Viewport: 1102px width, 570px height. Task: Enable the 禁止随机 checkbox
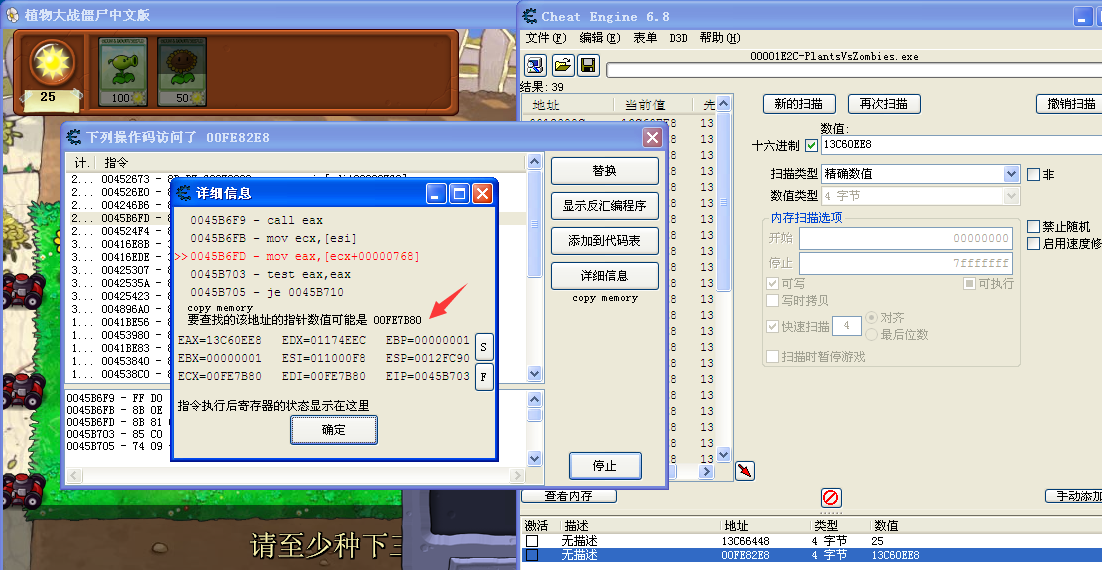(x=1033, y=226)
